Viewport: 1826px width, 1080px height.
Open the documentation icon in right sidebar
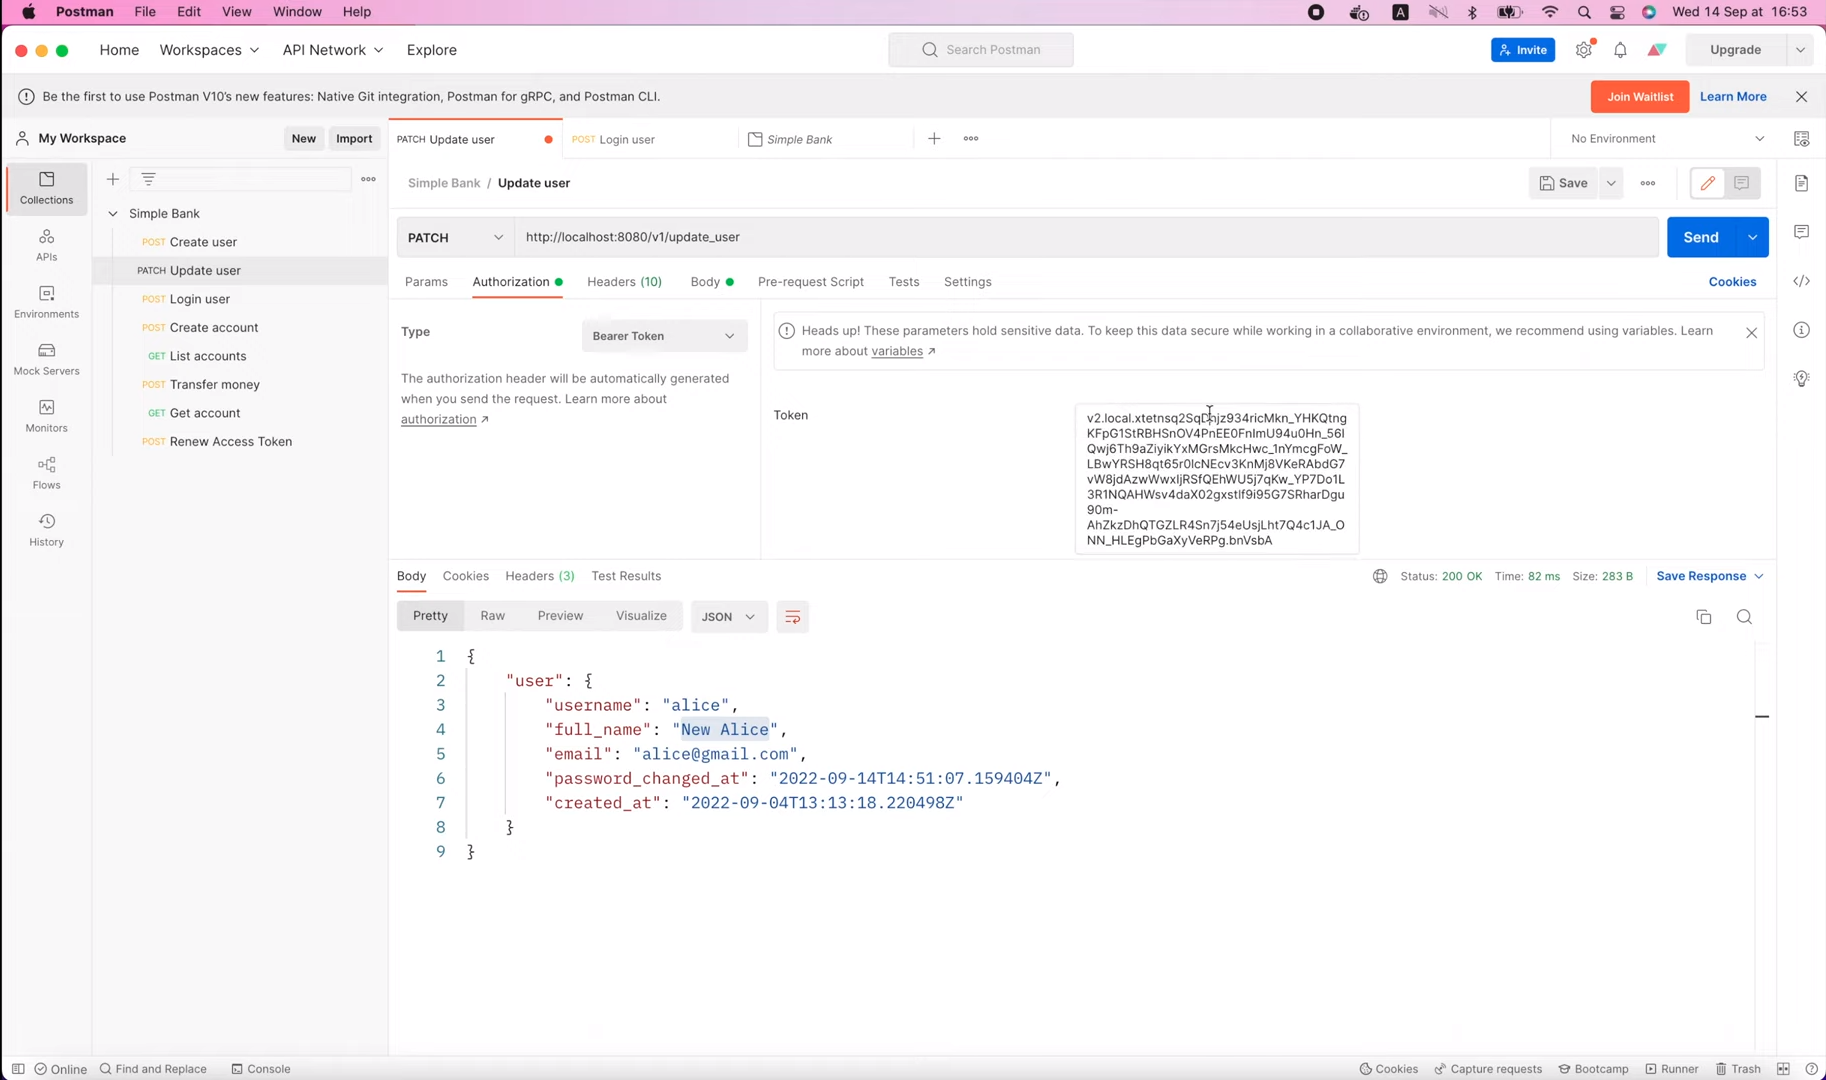(x=1801, y=183)
